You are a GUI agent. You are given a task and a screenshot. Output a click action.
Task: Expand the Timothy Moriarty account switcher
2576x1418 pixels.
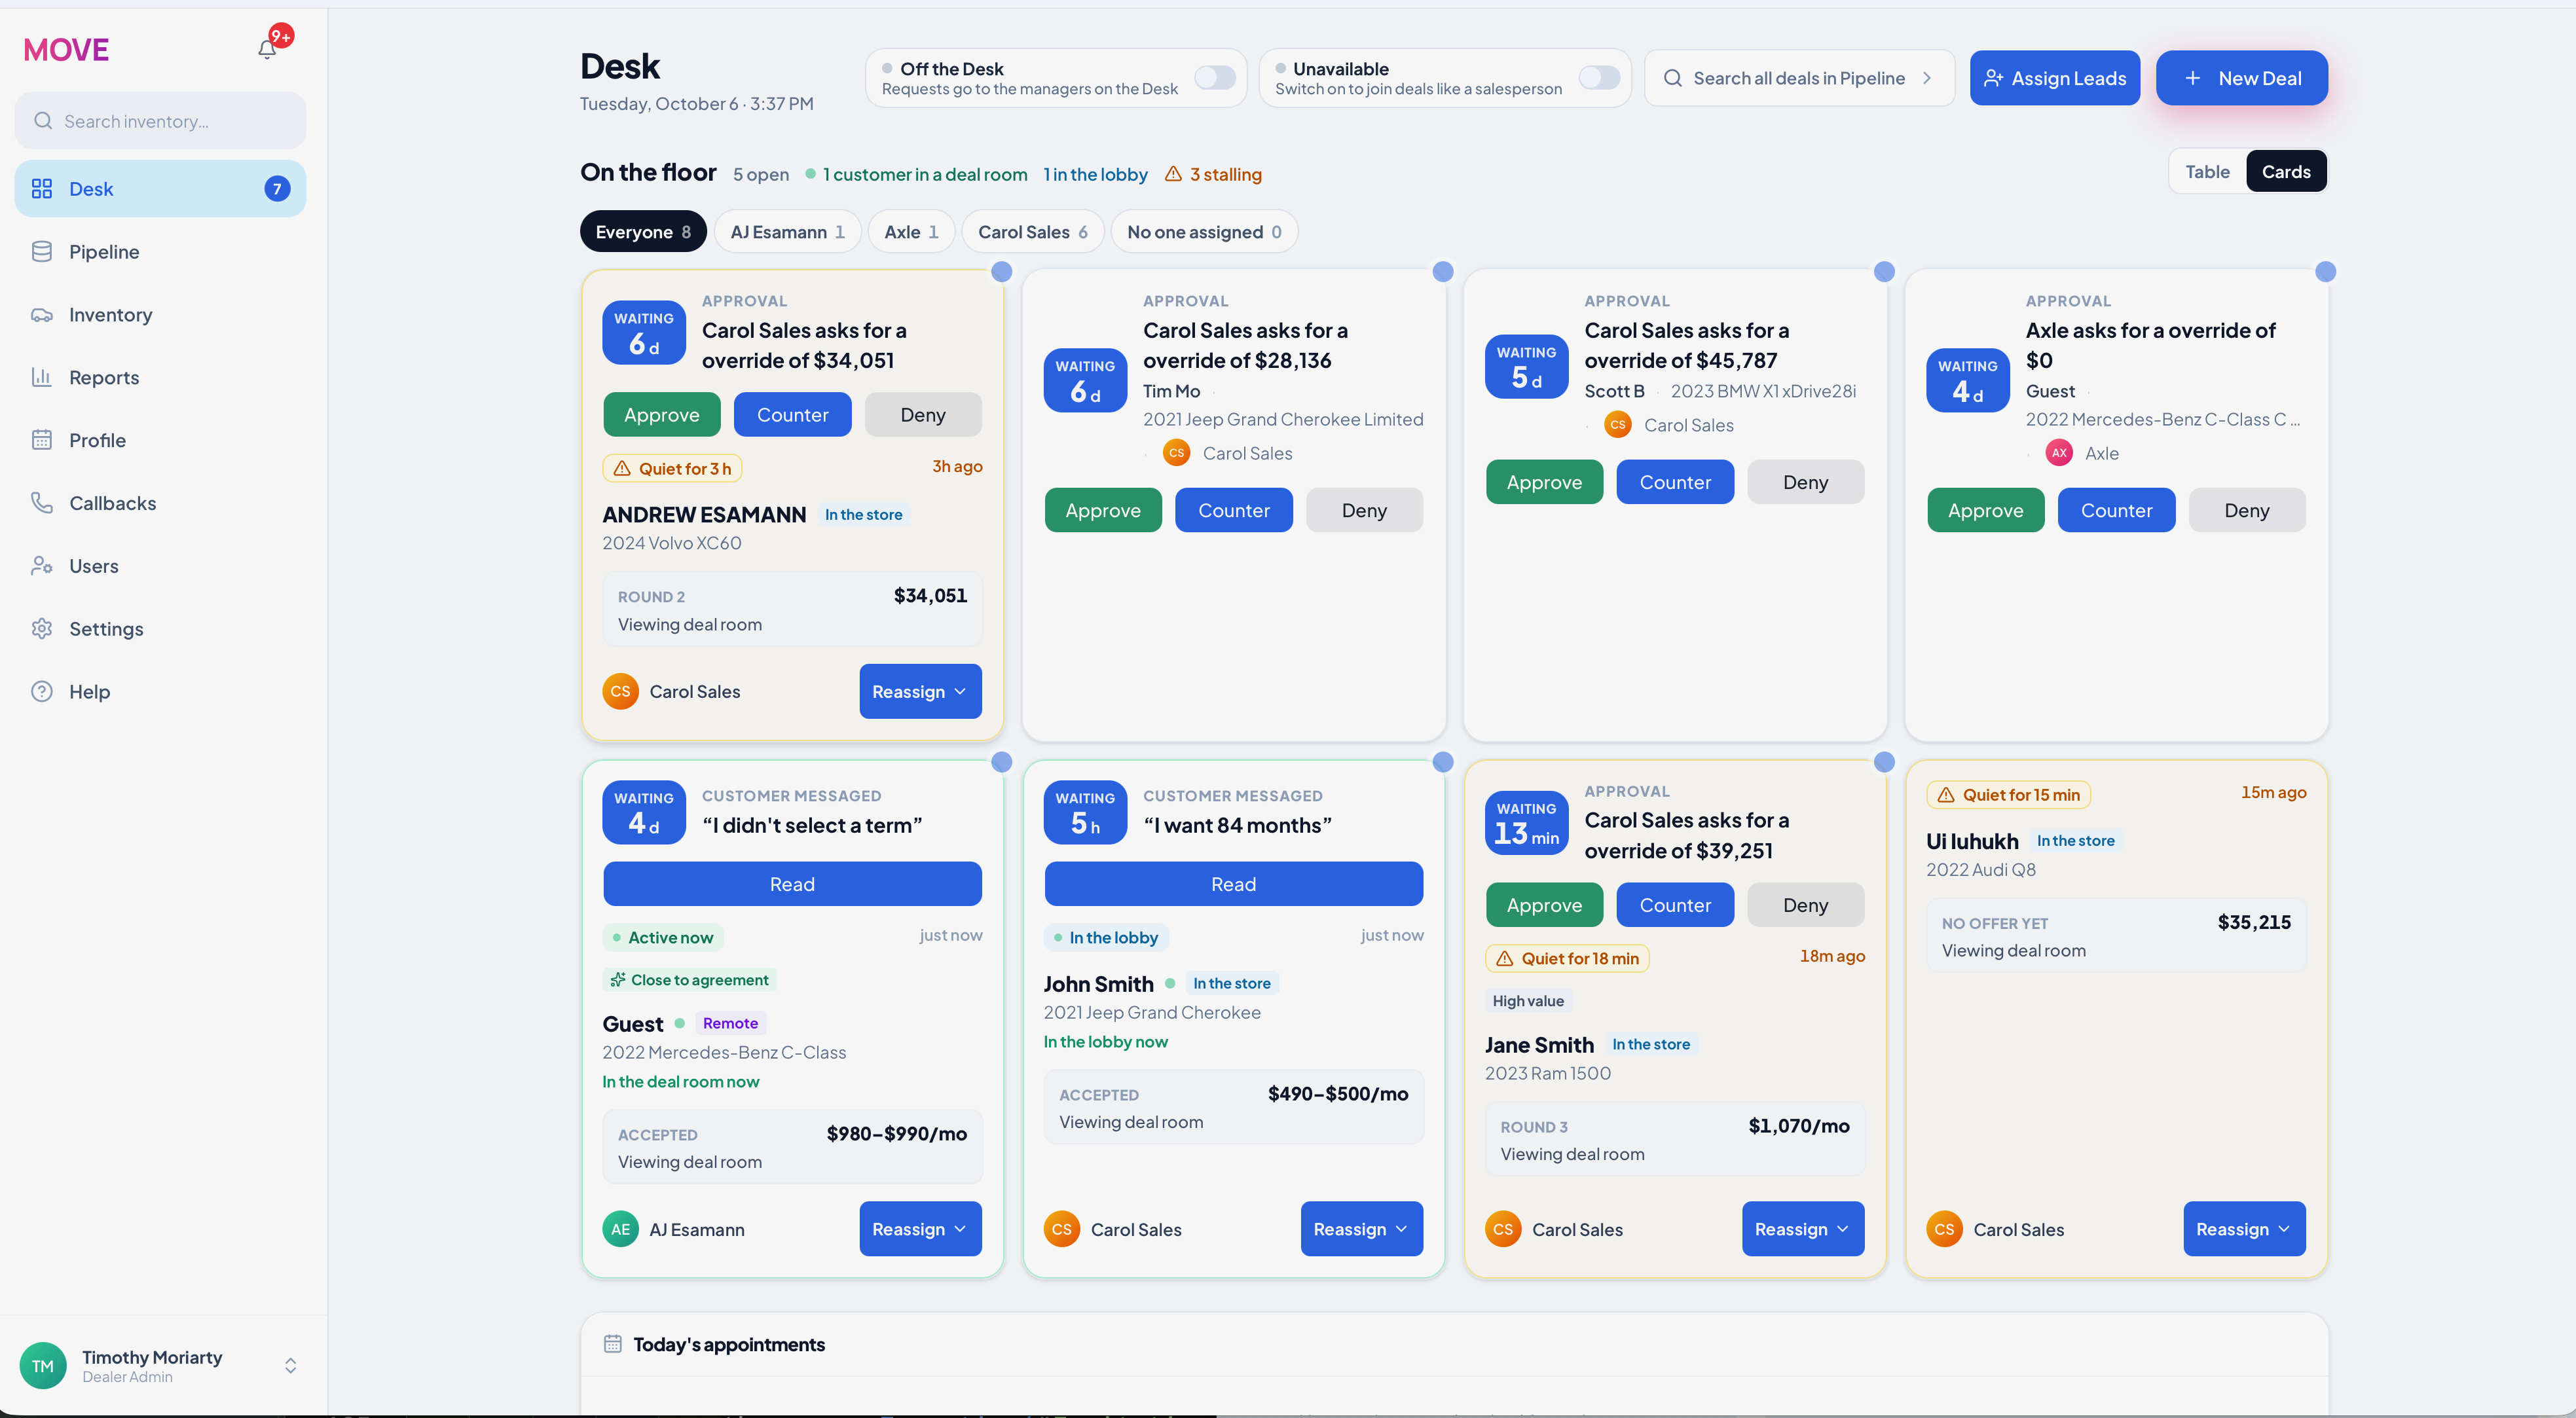pos(290,1366)
